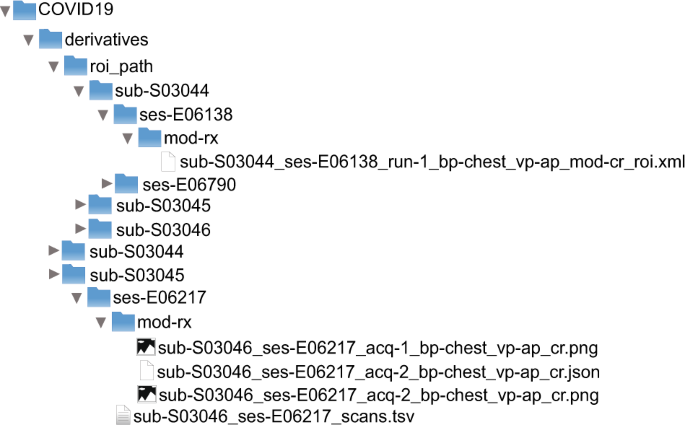Image resolution: width=685 pixels, height=425 pixels.
Task: Click the ses-E06790 folder icon
Action: (x=127, y=182)
